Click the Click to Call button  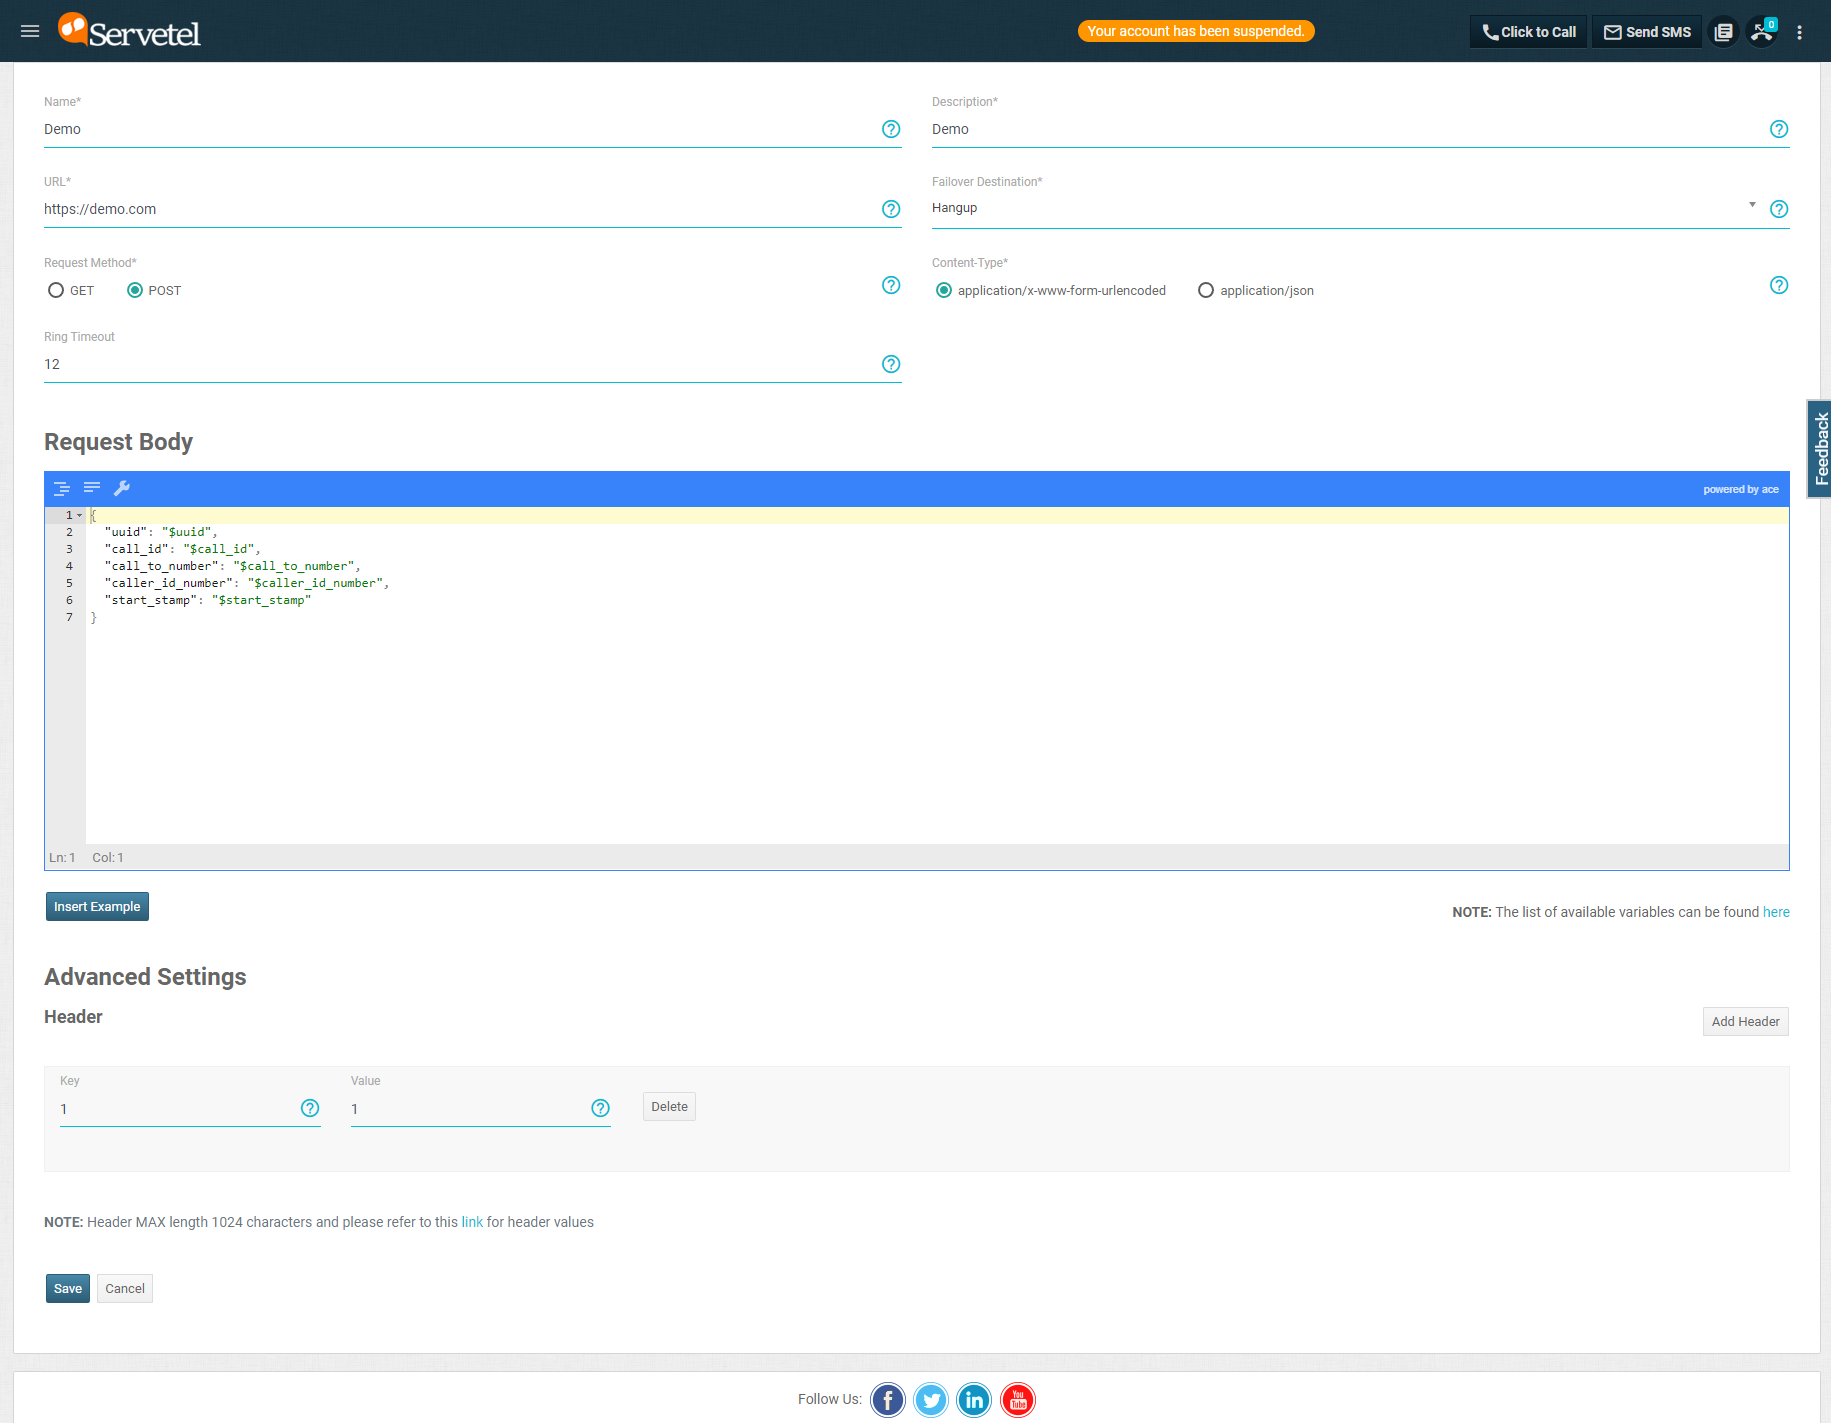1528,32
